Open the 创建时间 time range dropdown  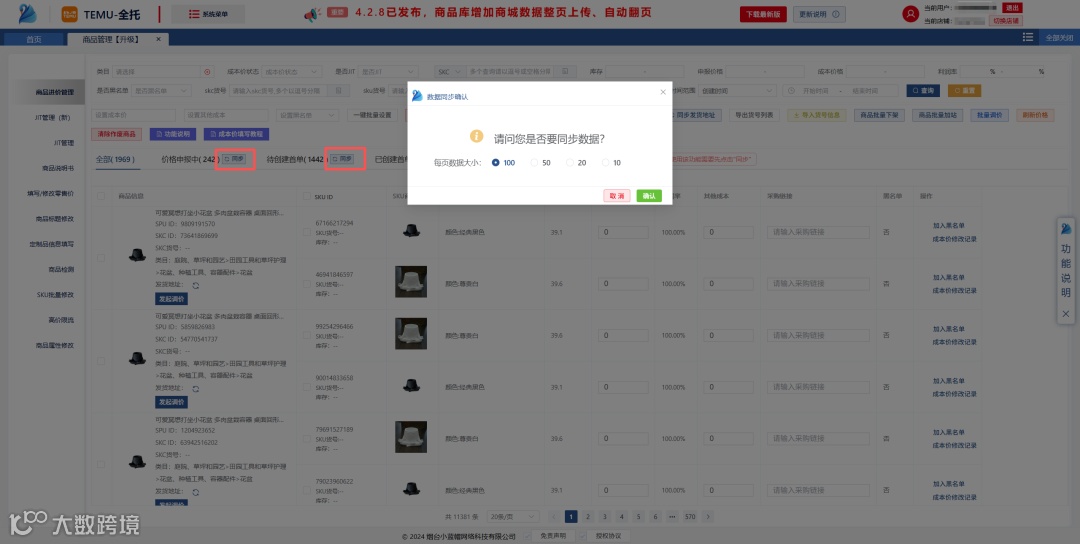pos(738,90)
